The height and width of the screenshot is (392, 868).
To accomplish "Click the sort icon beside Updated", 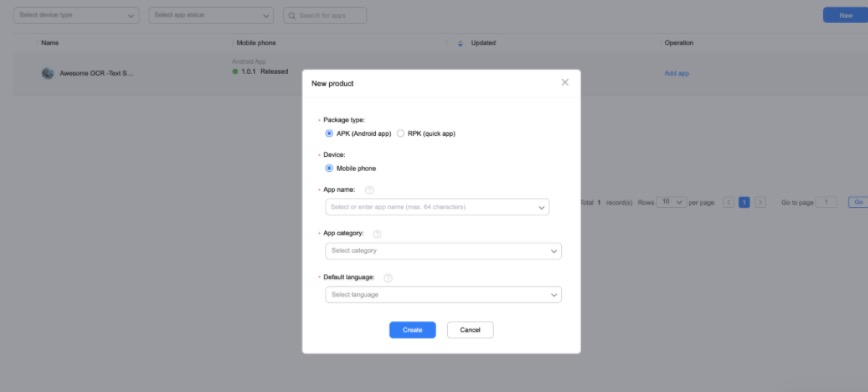I will tap(460, 43).
